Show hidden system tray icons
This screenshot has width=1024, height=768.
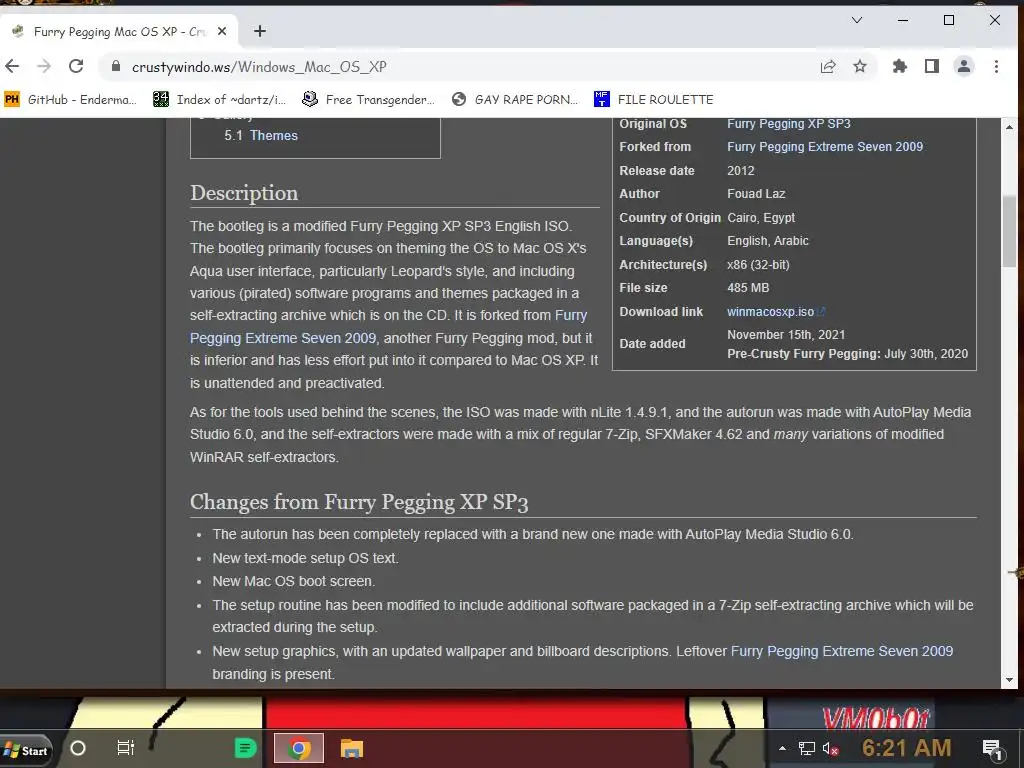tap(782, 748)
